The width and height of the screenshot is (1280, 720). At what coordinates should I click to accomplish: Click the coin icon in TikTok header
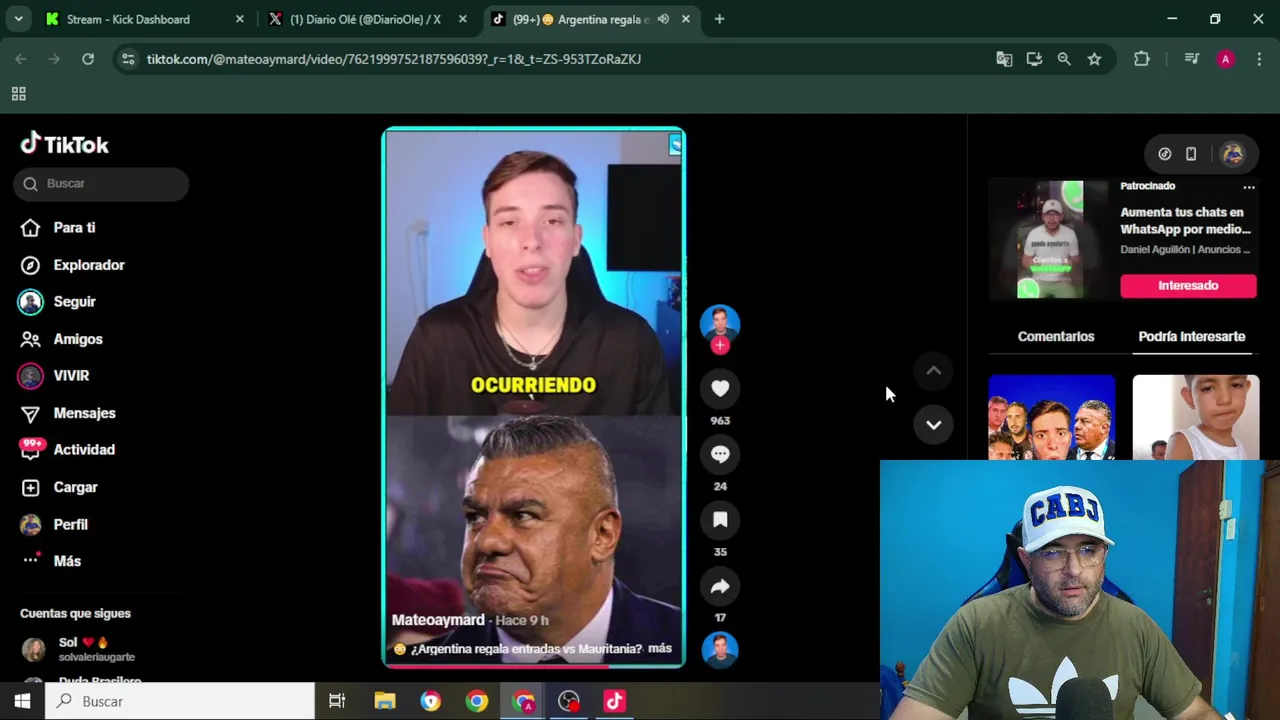click(x=1164, y=154)
